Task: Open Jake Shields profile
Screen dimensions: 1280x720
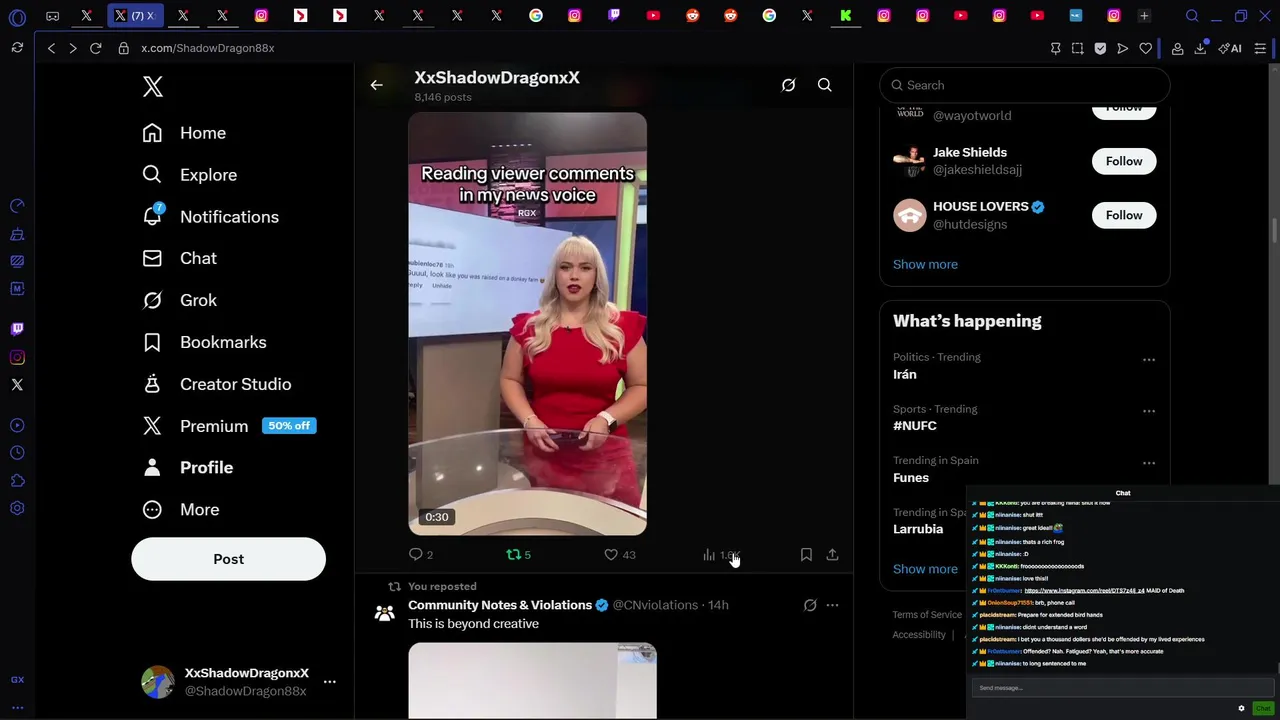Action: click(970, 152)
